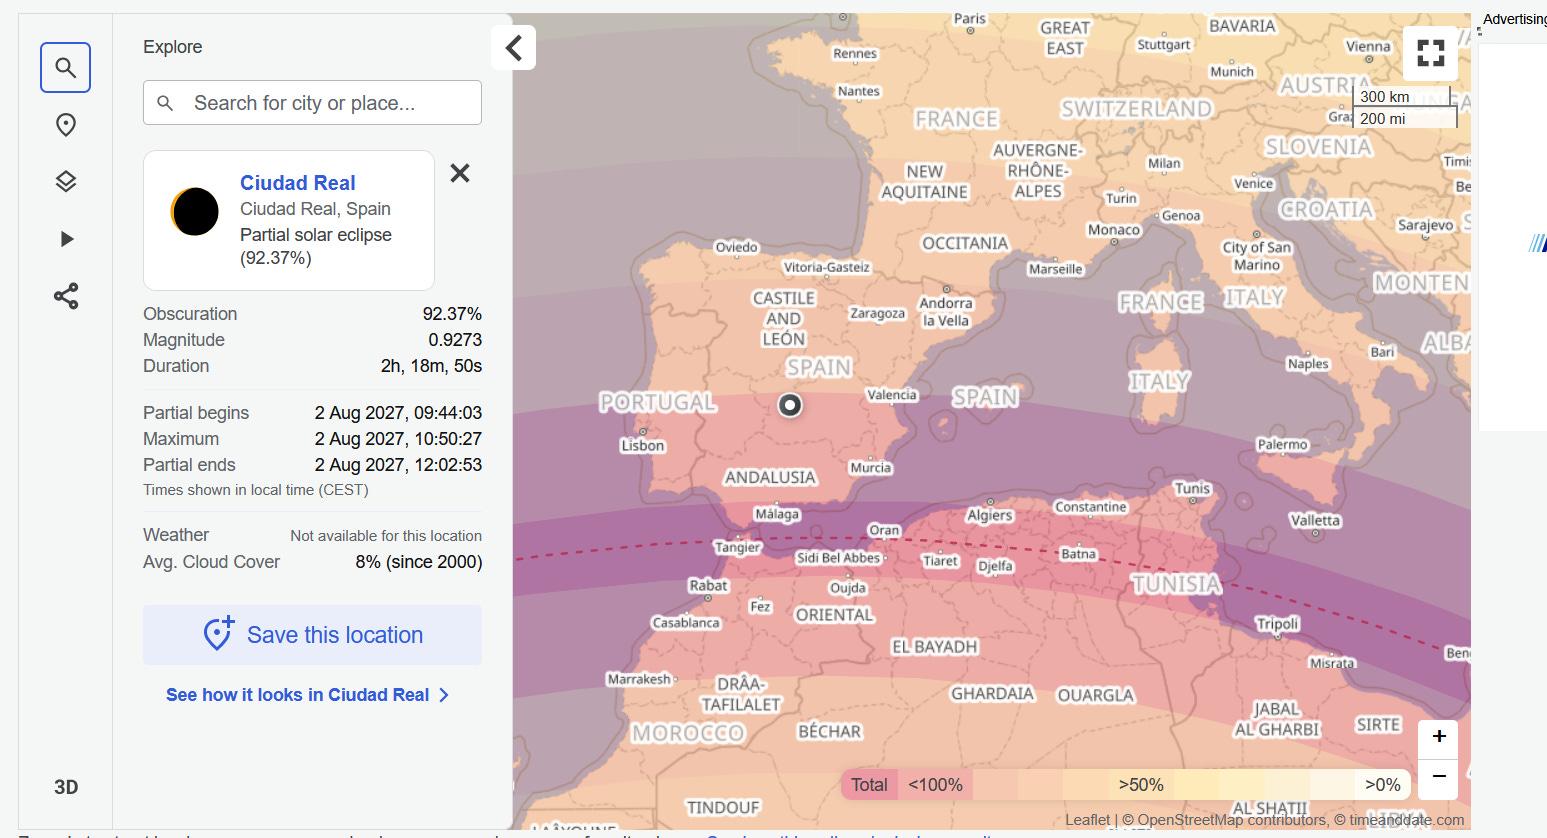Click Save this location button
Screen dimensions: 1547x838
click(312, 635)
